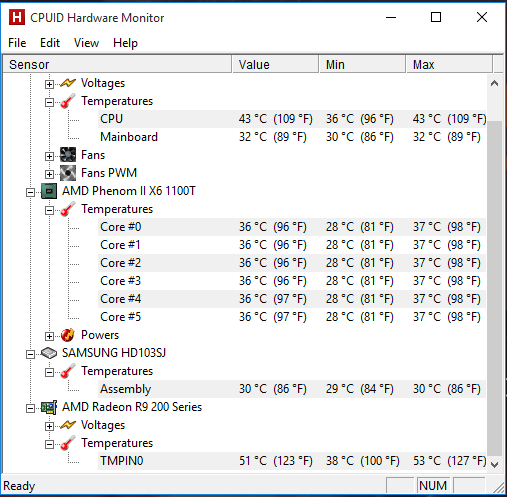Click the processor chip icon for AMD Phenom II
Screen dimensions: 507x497
[49, 191]
